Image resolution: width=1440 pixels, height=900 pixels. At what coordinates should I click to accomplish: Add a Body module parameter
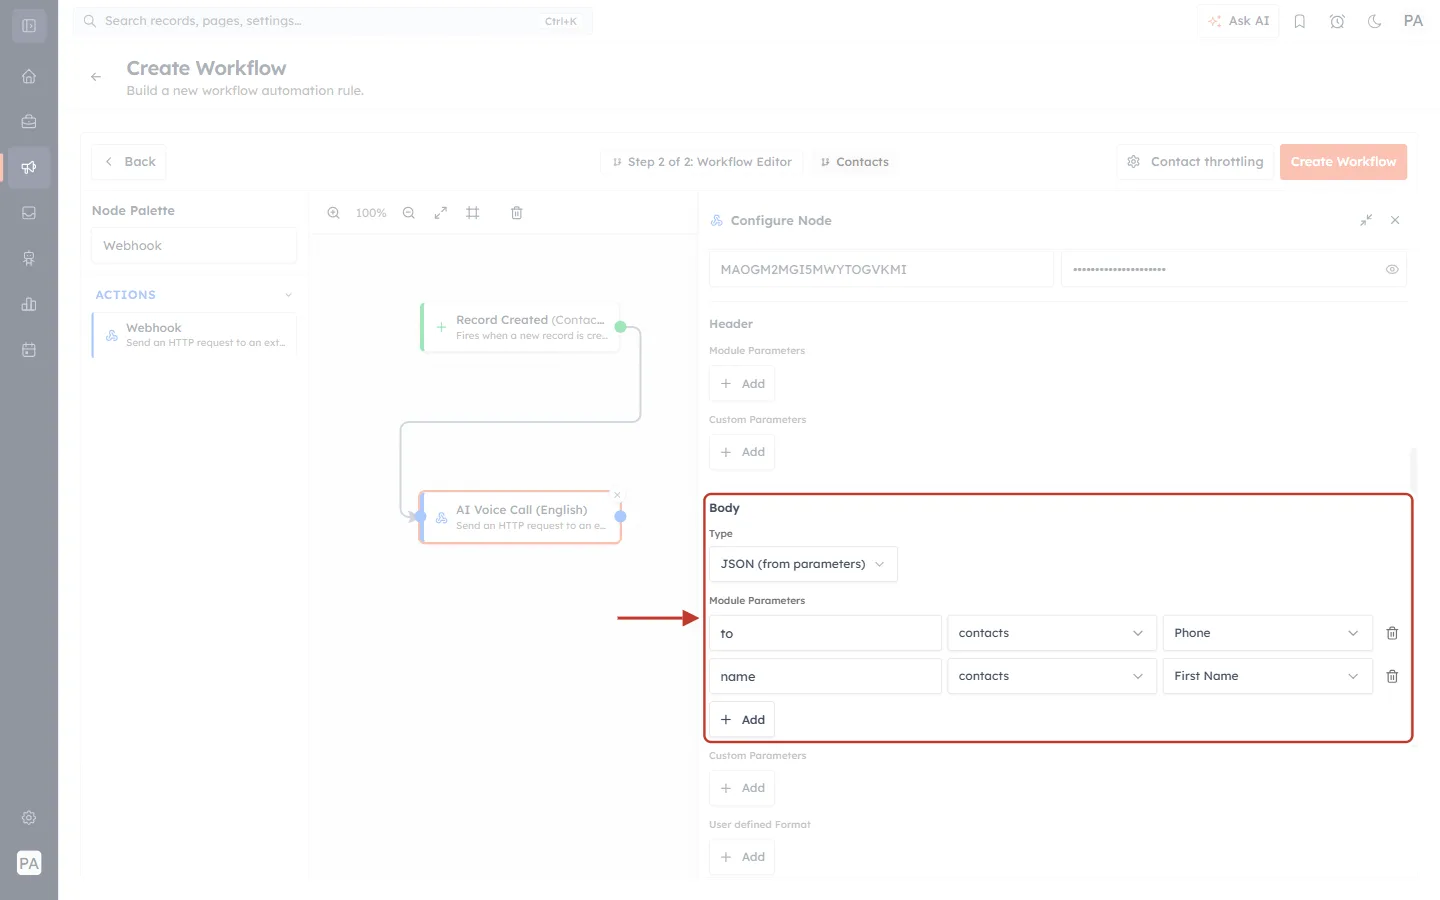742,720
